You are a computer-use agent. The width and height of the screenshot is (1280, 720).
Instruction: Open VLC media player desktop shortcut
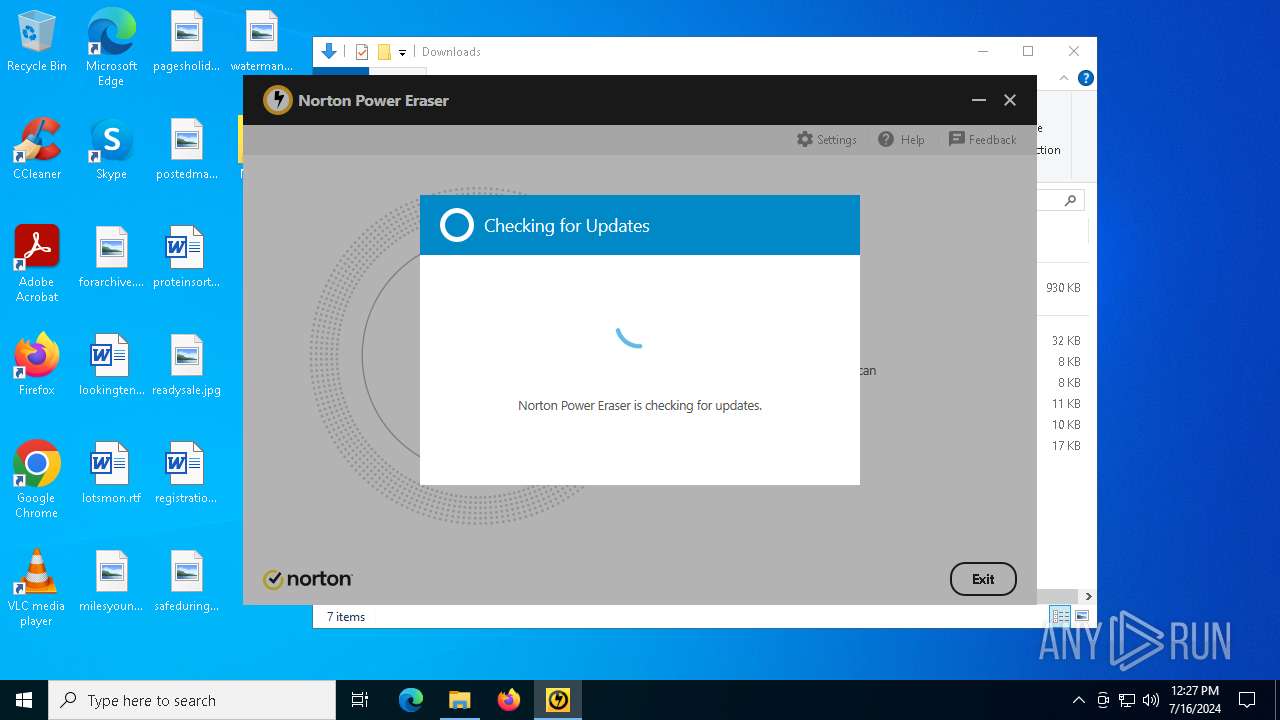[x=37, y=588]
